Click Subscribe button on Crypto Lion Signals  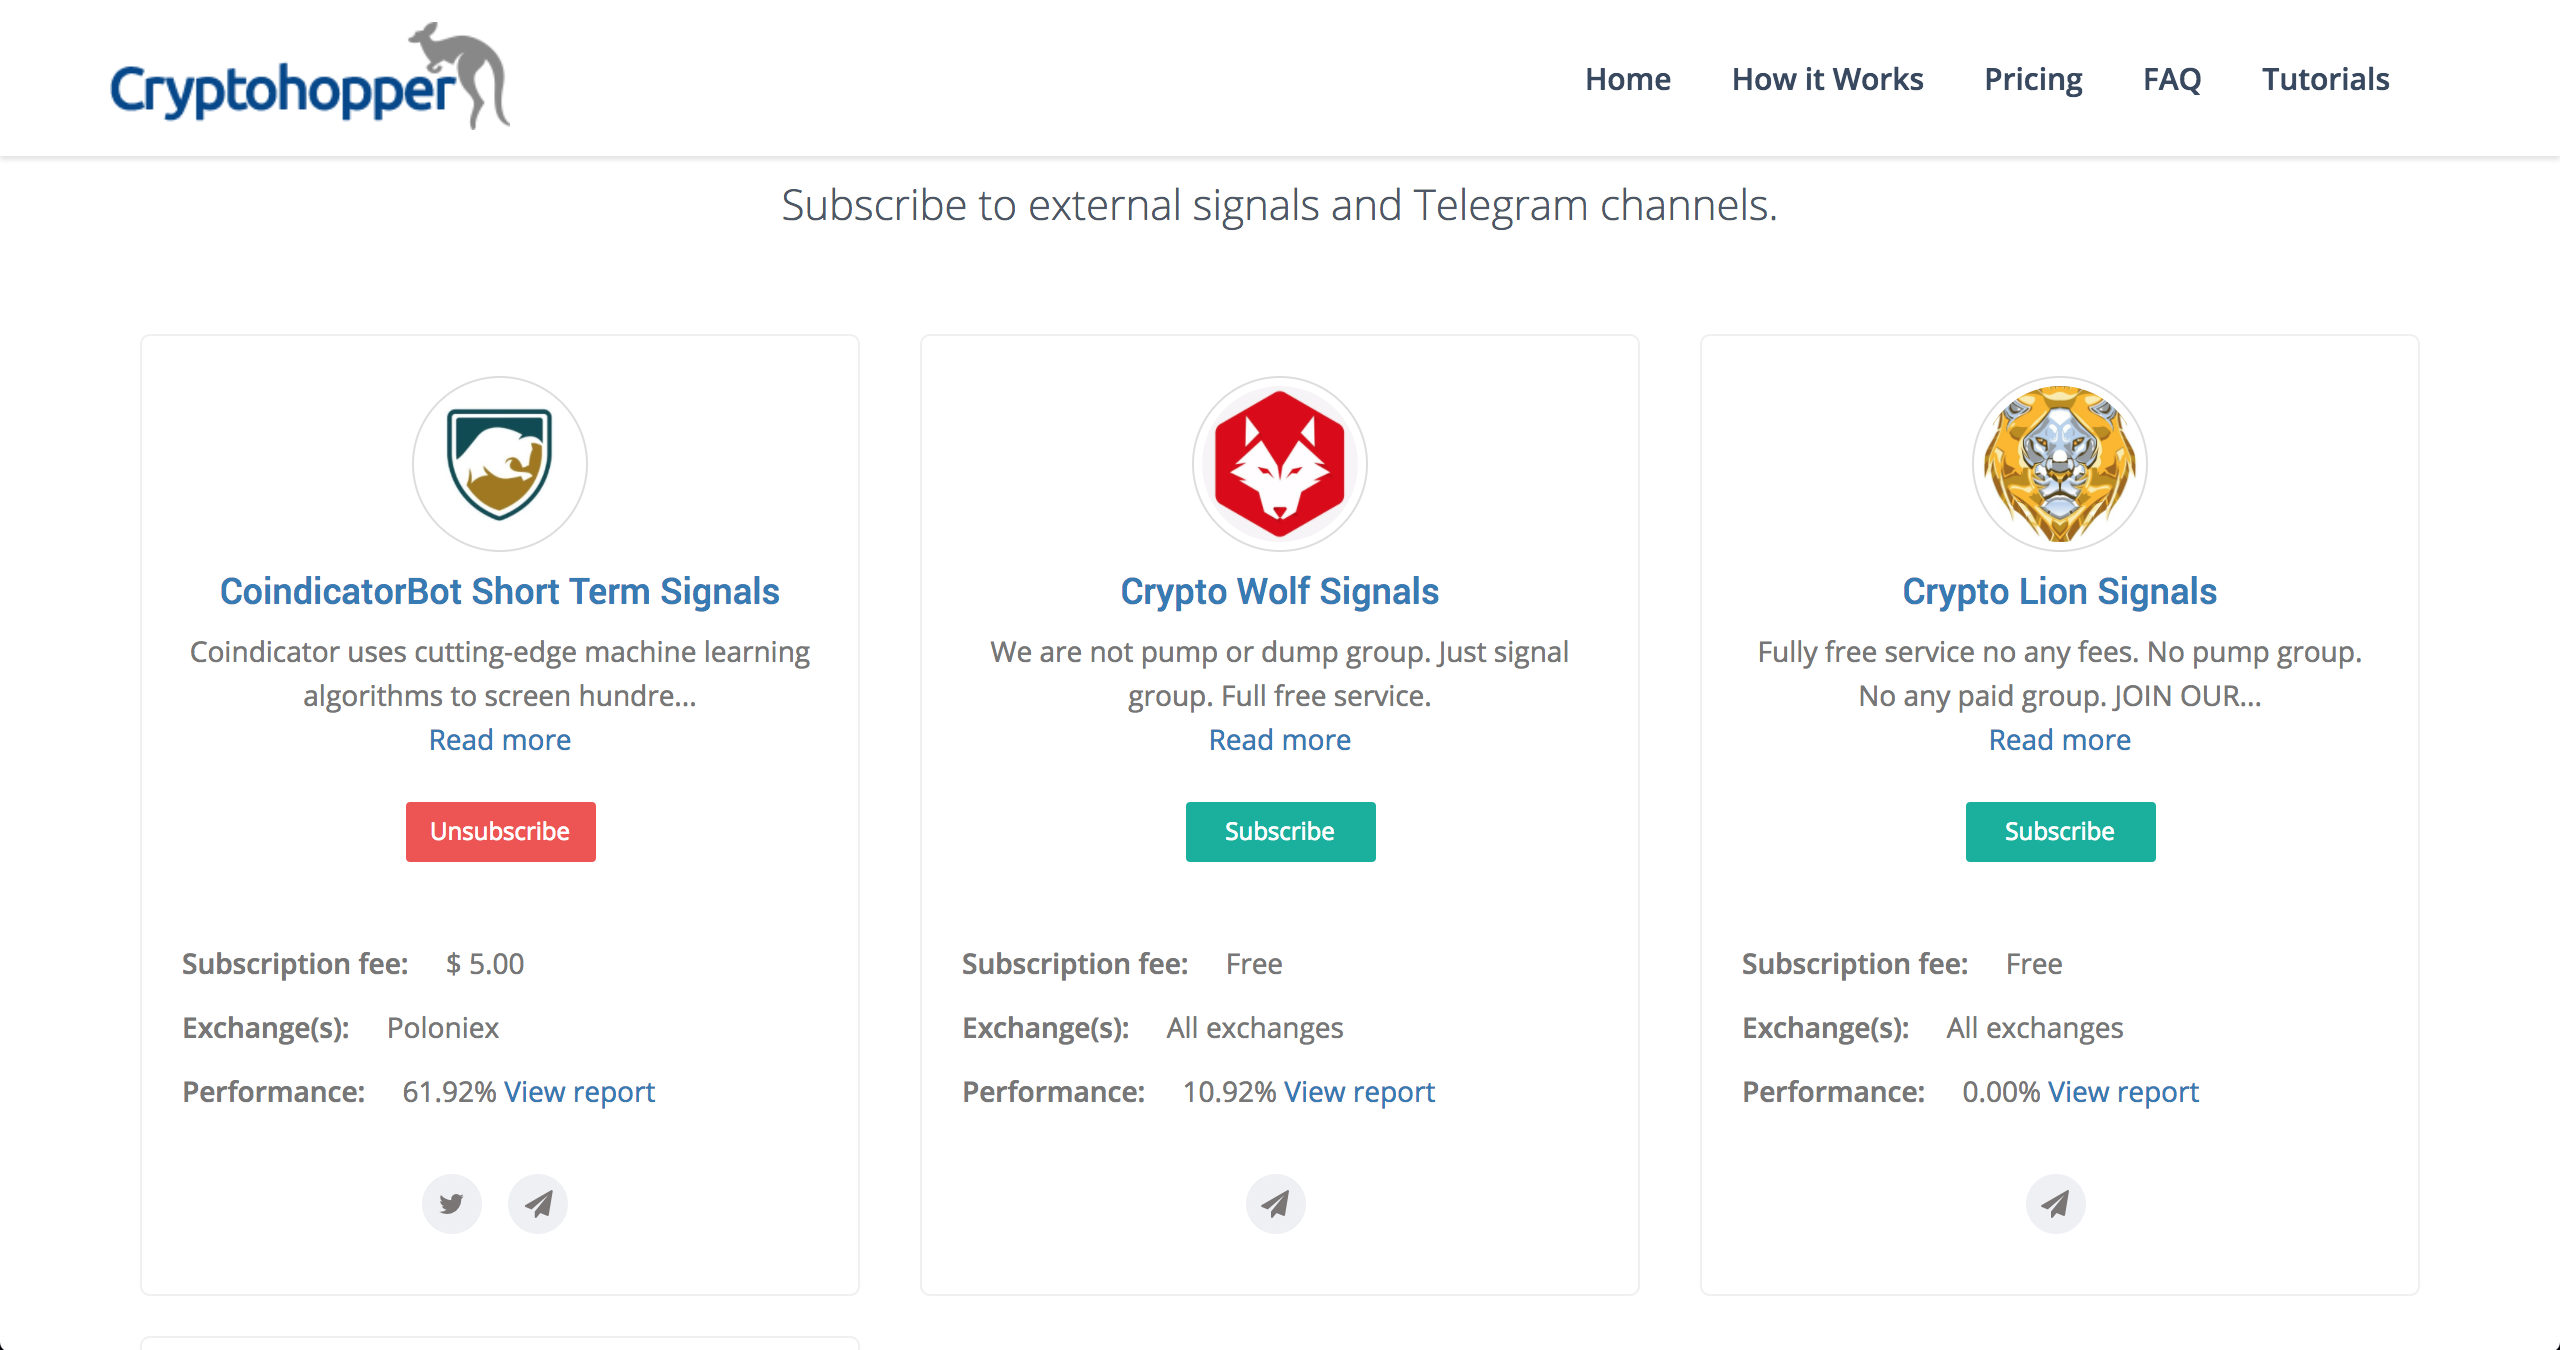click(x=2059, y=830)
